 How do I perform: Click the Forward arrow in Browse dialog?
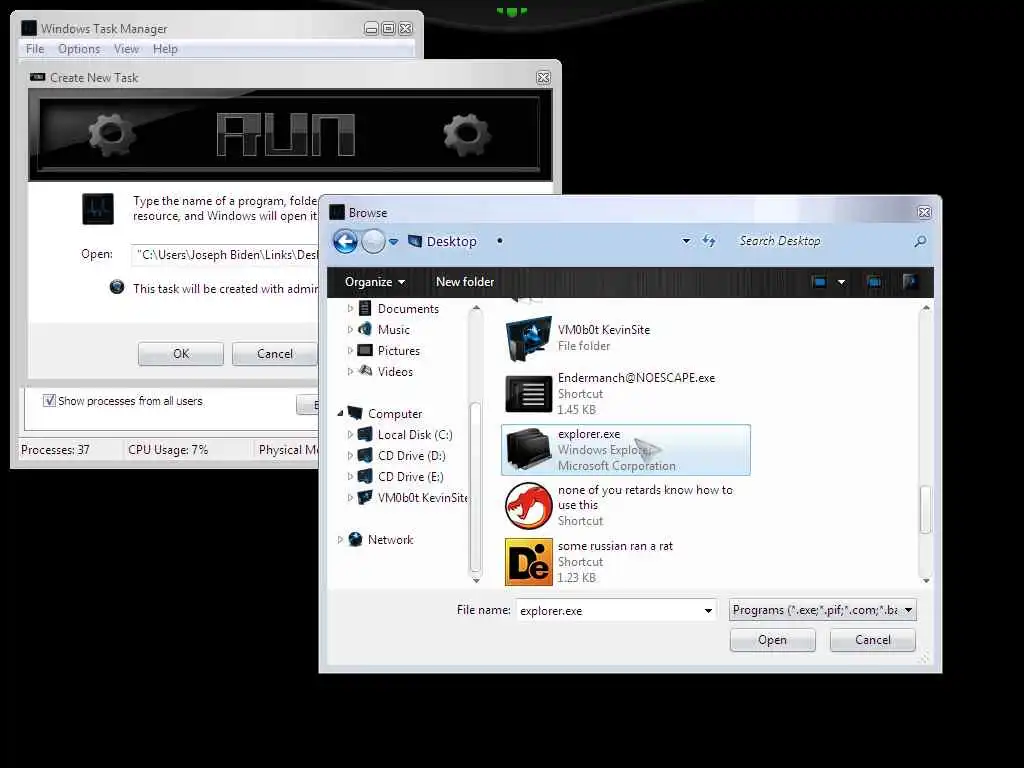coord(373,242)
